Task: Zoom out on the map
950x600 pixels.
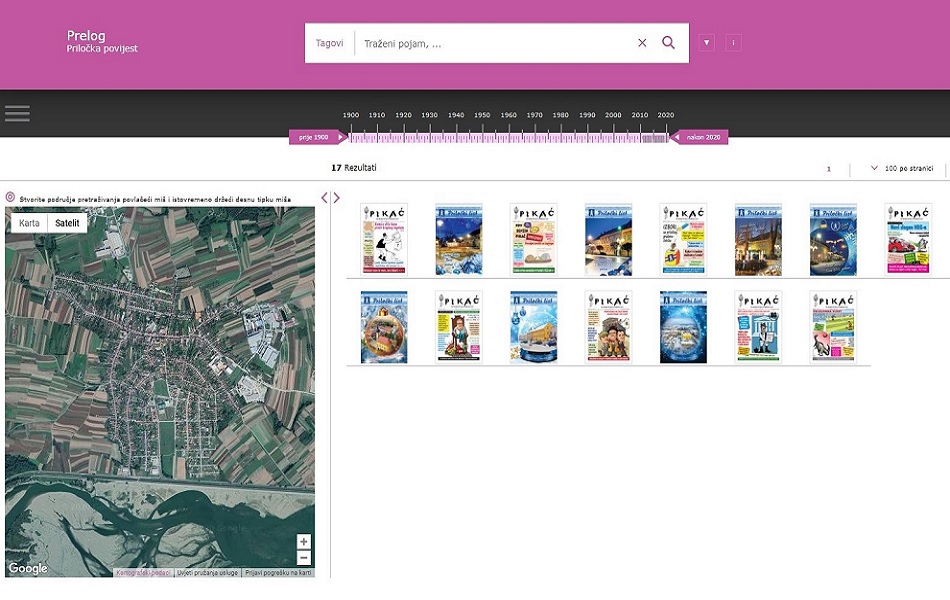Action: 304,558
